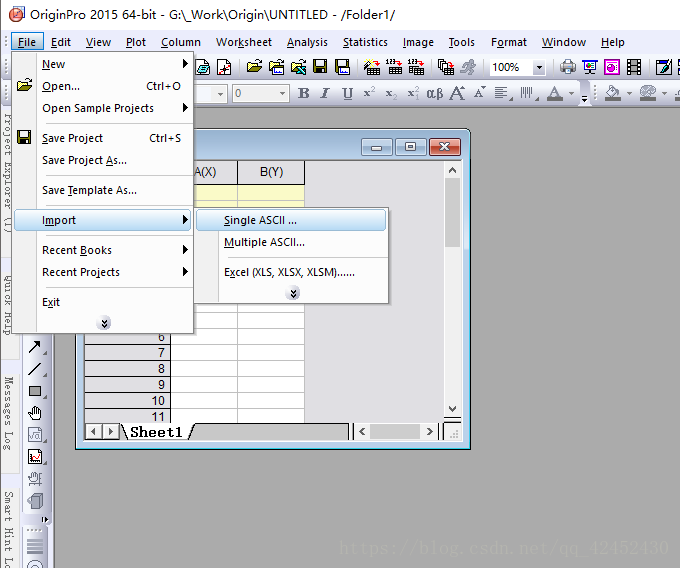Viewport: 680px width, 568px height.
Task: Open the Plot menu
Action: point(136,42)
